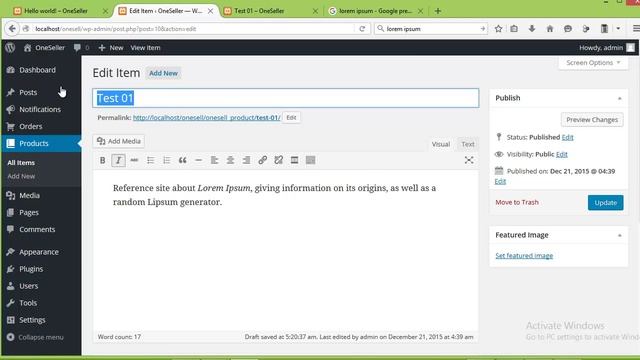This screenshot has height=360, width=640.
Task: Click Set featured image link
Action: point(524,256)
